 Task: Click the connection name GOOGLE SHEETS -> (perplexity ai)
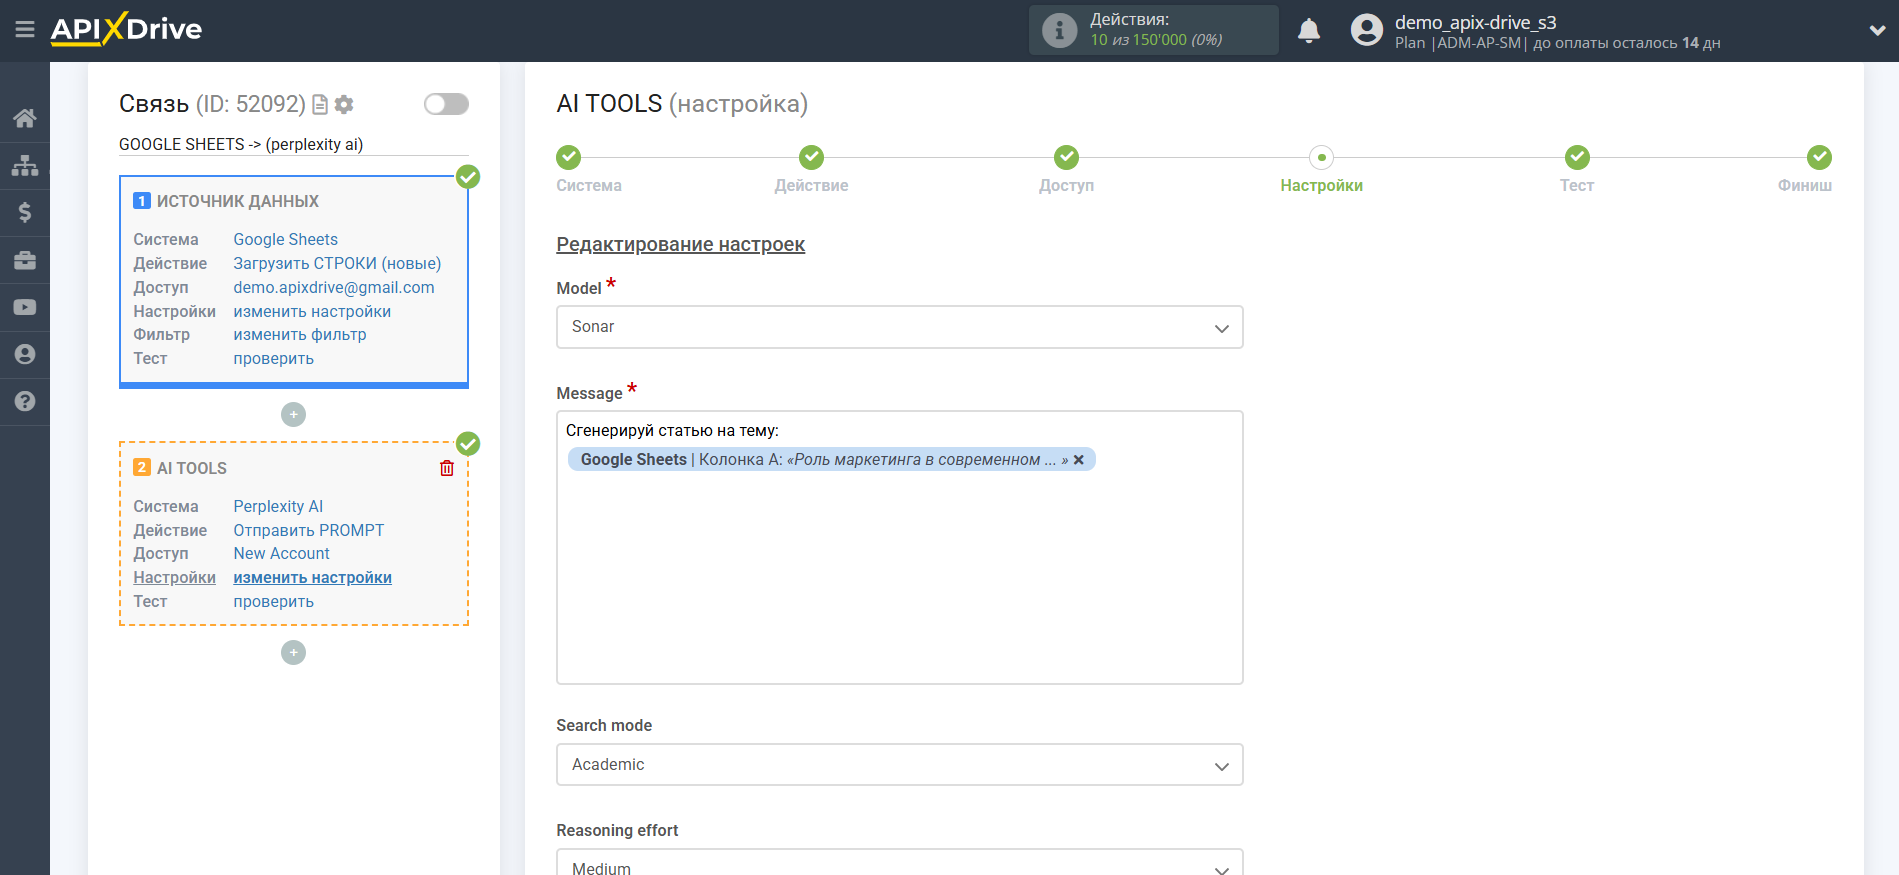[241, 144]
